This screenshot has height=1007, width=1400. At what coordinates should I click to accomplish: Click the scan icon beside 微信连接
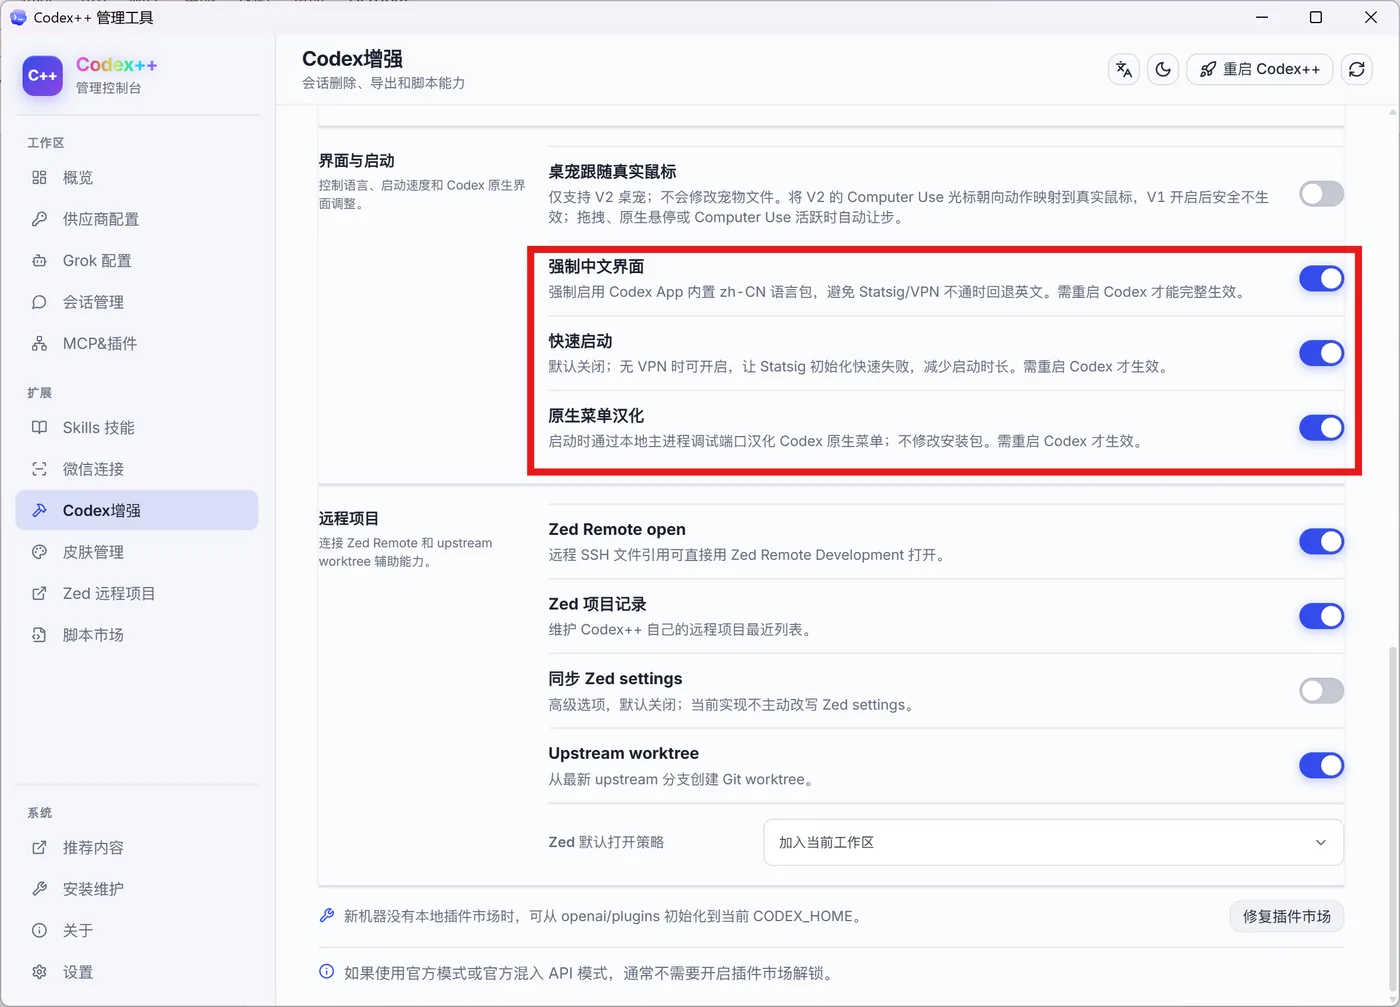[39, 469]
